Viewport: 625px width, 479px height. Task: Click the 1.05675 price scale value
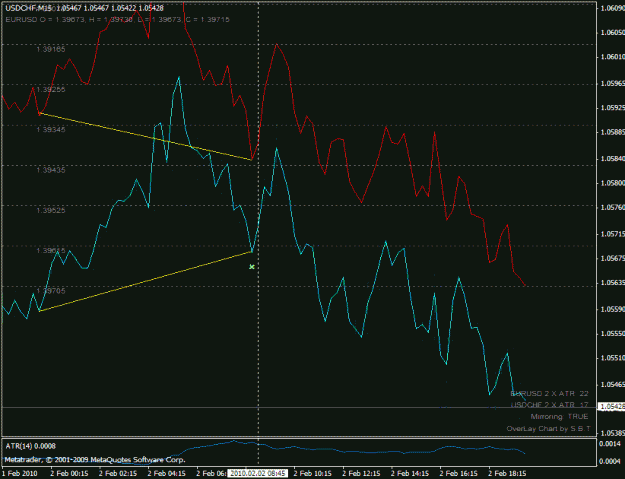pos(613,258)
